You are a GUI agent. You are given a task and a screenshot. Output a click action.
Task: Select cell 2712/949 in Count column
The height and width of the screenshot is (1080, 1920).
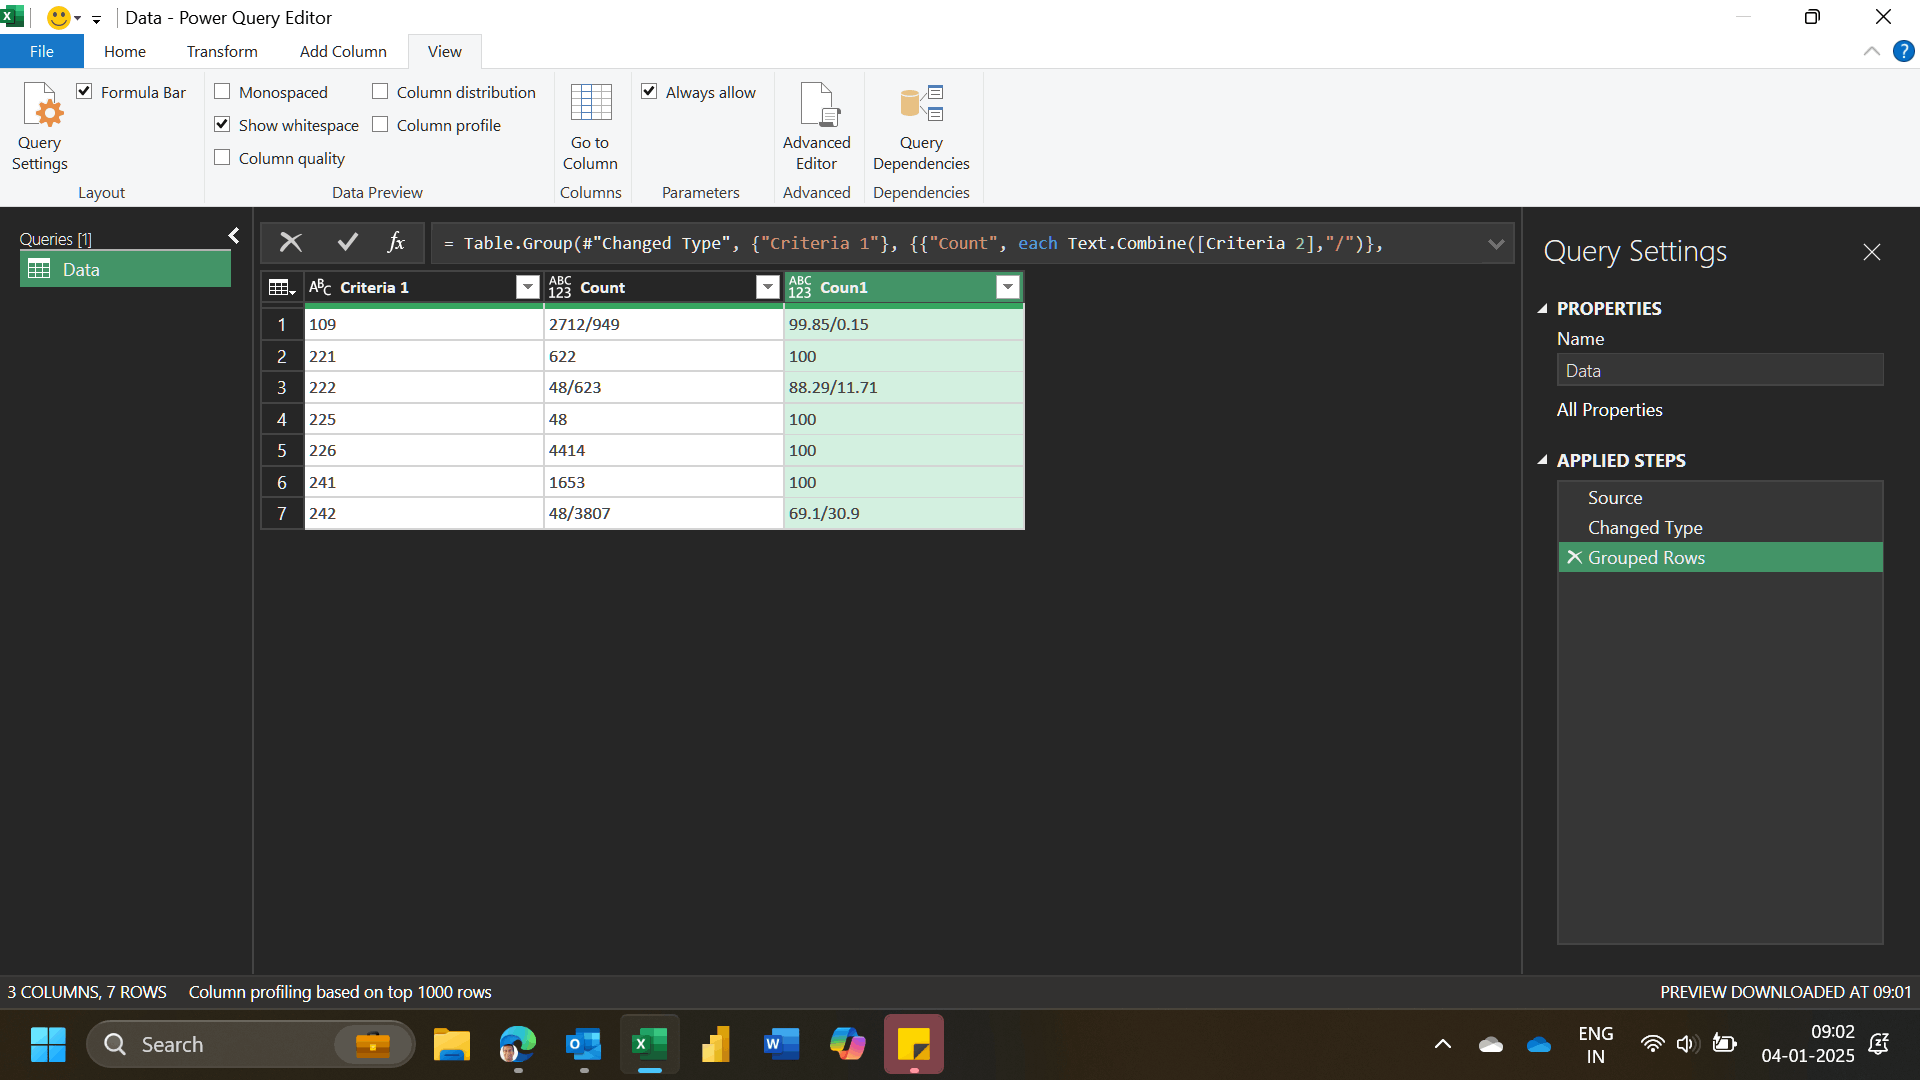pyautogui.click(x=664, y=324)
